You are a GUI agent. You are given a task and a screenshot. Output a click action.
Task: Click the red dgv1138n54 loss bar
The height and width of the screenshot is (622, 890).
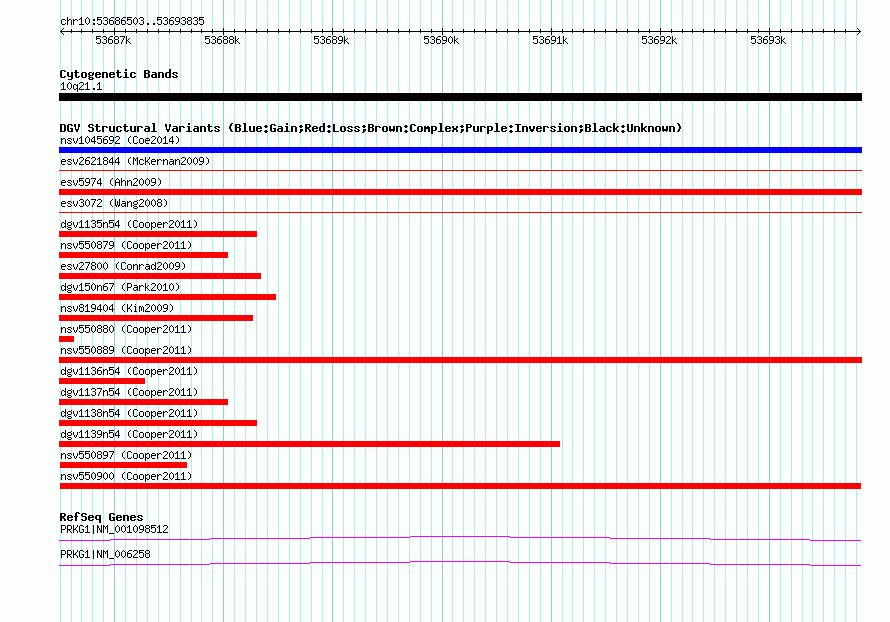pos(158,423)
